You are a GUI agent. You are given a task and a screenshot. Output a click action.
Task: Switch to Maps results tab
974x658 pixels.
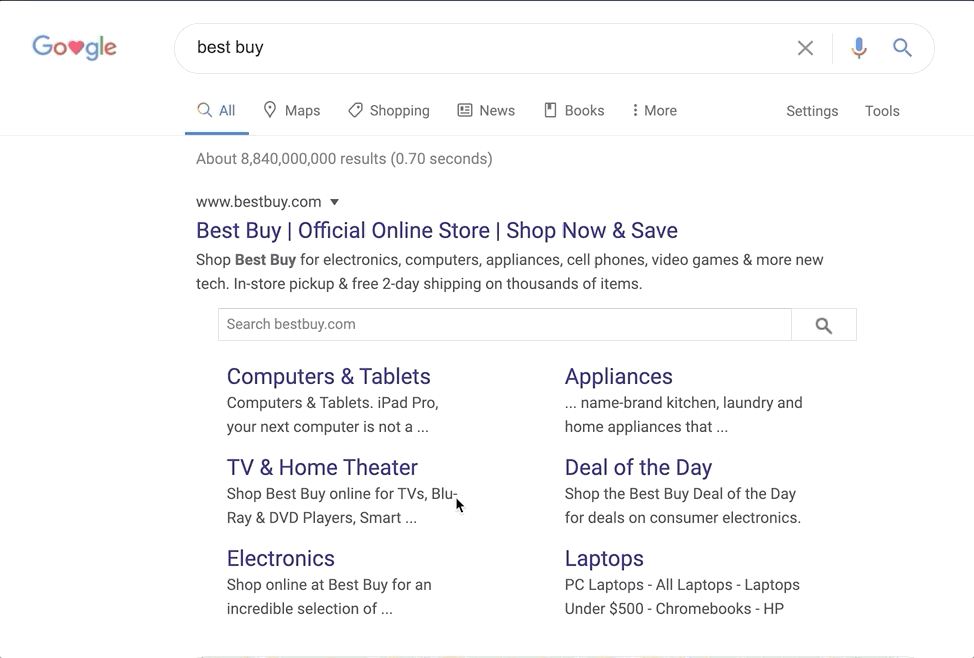point(291,111)
